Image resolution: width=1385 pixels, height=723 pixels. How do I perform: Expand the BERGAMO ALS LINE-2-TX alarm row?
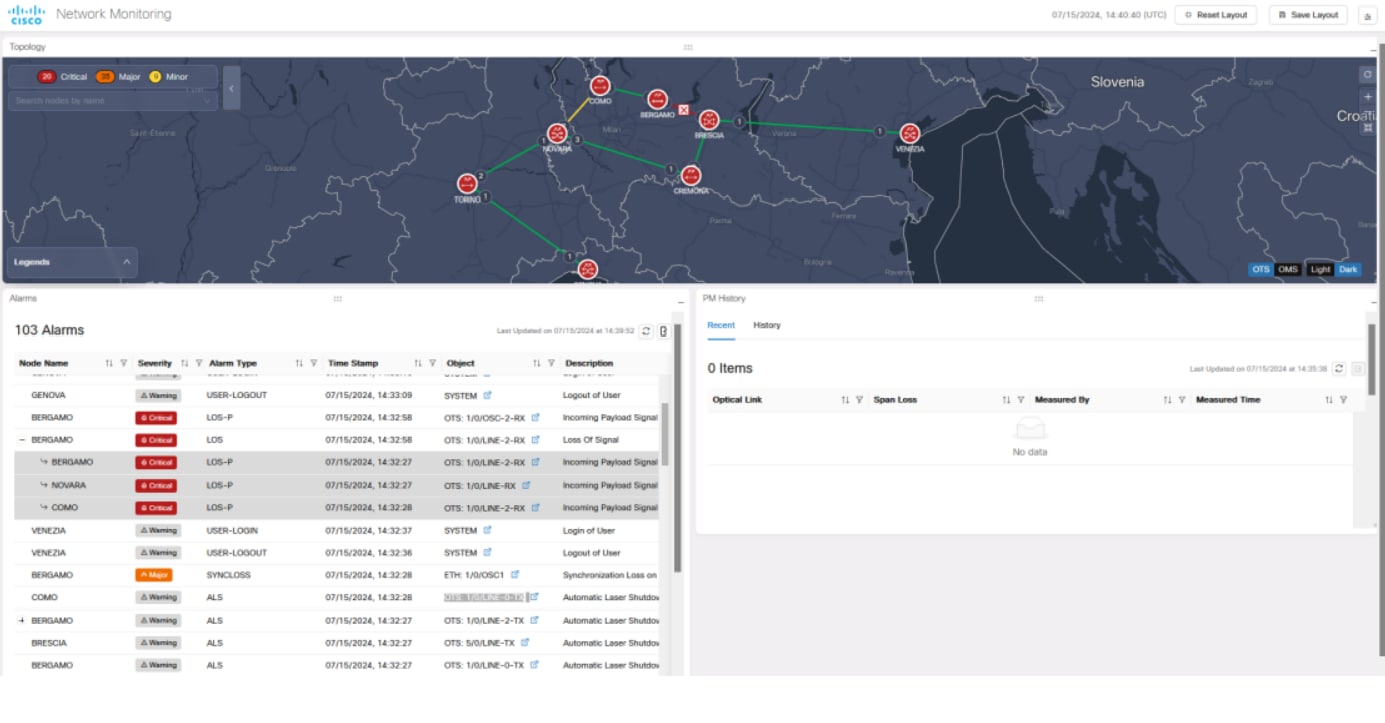pos(22,621)
